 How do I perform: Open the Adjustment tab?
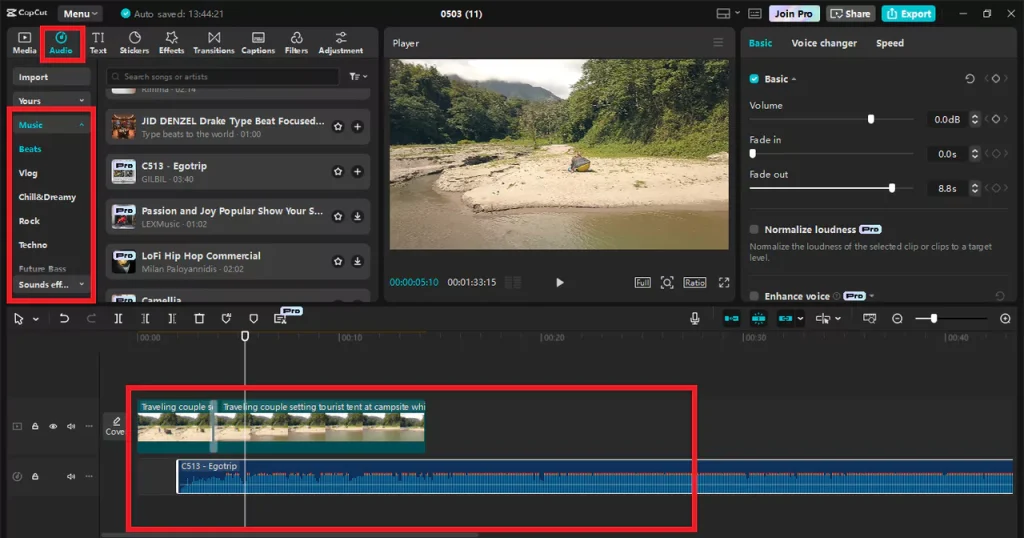[340, 42]
